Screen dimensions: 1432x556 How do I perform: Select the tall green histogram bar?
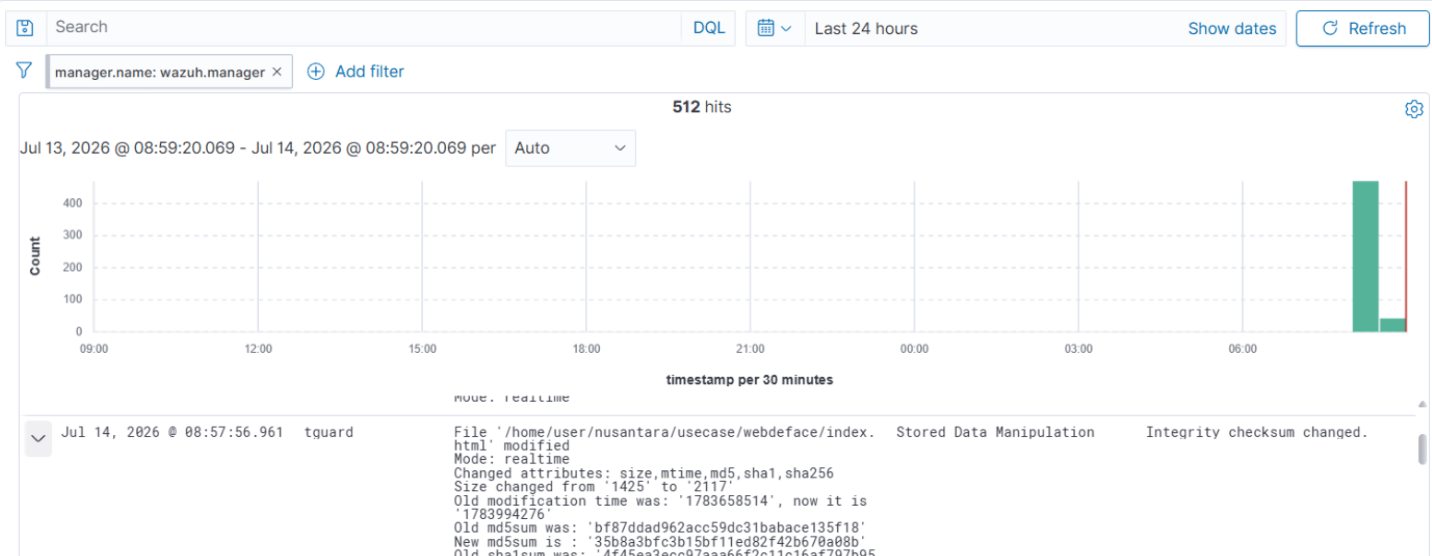tap(1365, 256)
